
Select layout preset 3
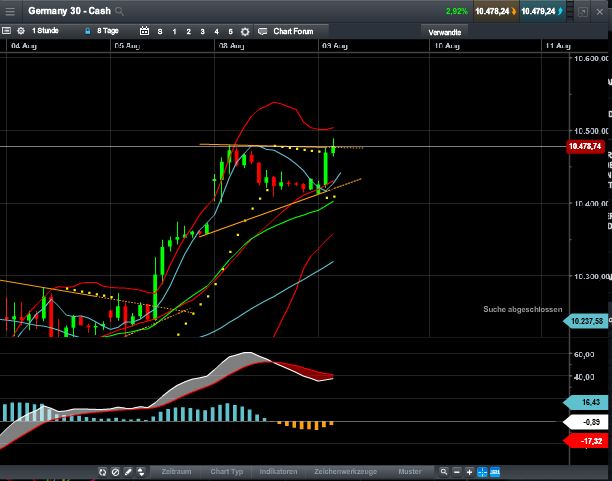pos(202,32)
